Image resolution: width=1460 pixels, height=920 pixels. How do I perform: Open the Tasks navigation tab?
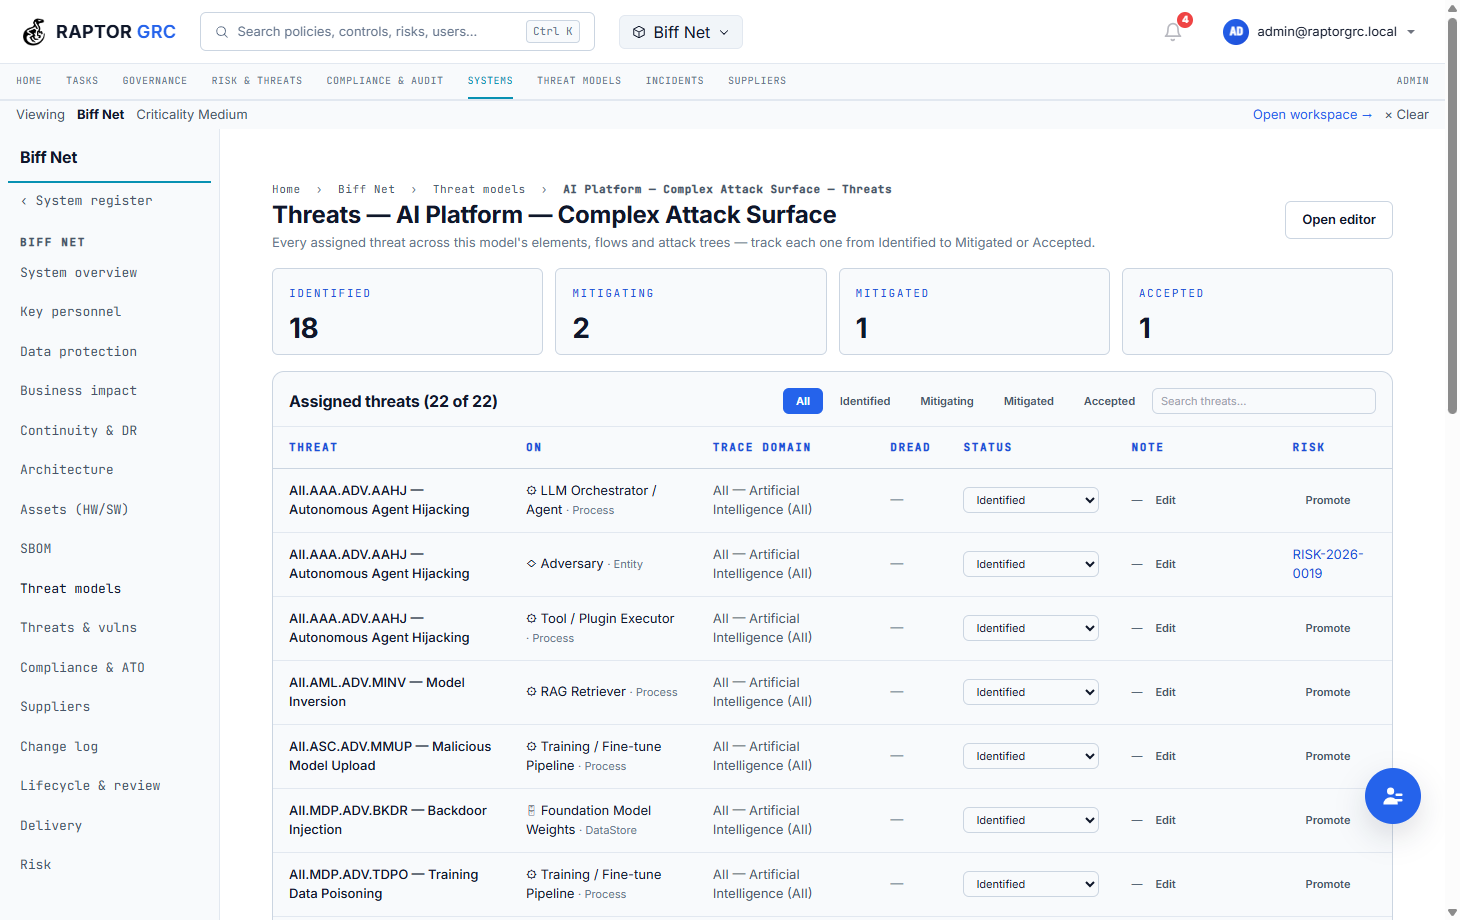(82, 81)
